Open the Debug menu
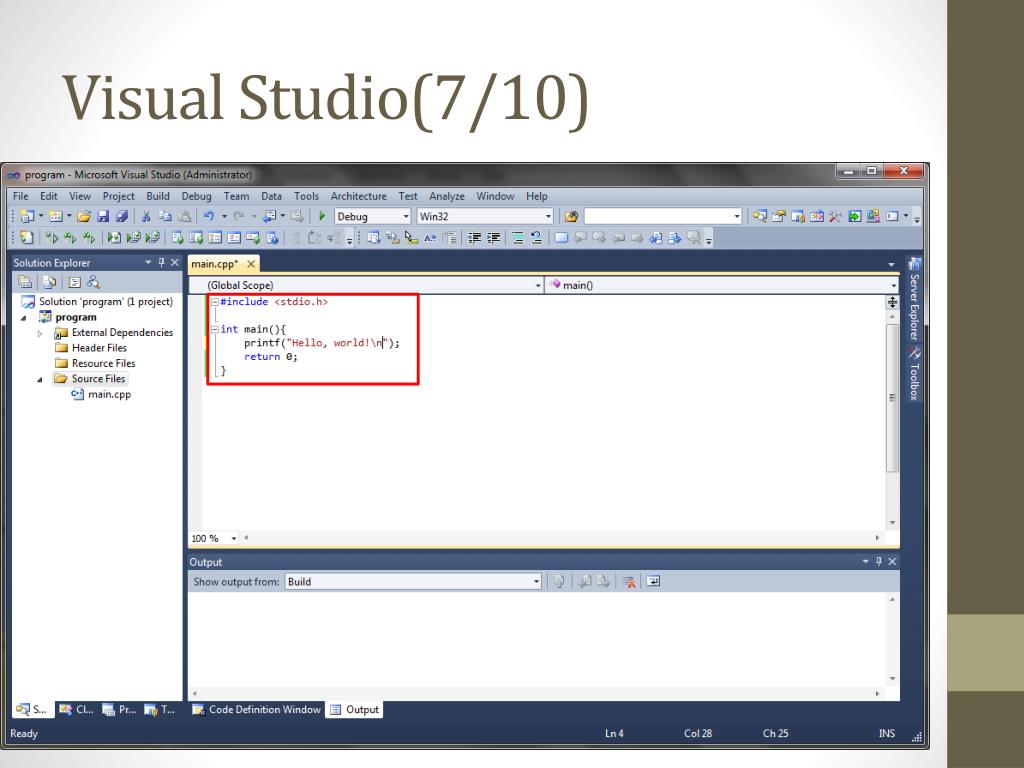 (x=196, y=196)
